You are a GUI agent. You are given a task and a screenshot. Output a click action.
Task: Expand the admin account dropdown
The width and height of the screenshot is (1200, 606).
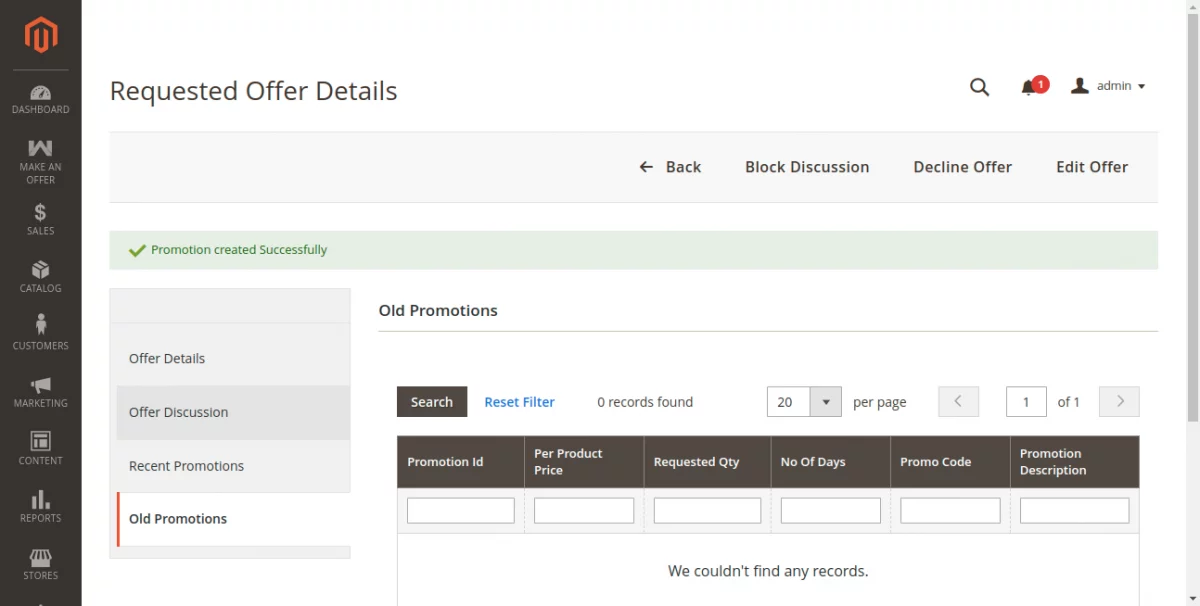[x=1108, y=86]
